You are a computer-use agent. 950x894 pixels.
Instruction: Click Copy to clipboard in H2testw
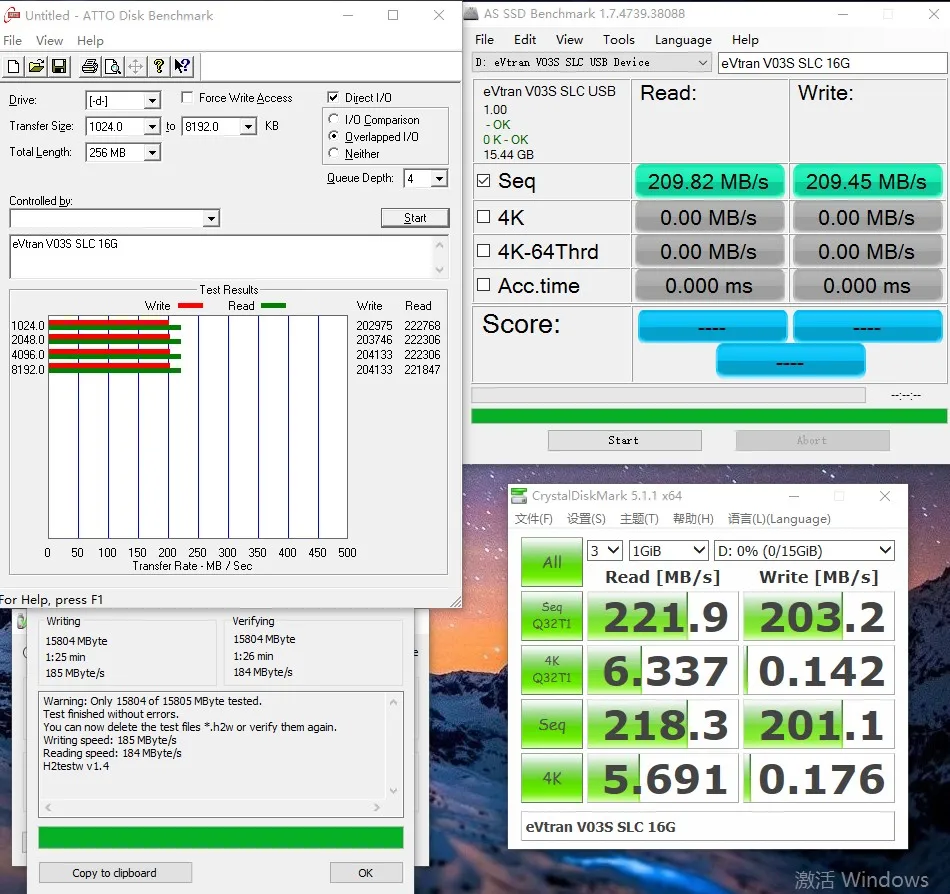pyautogui.click(x=115, y=873)
